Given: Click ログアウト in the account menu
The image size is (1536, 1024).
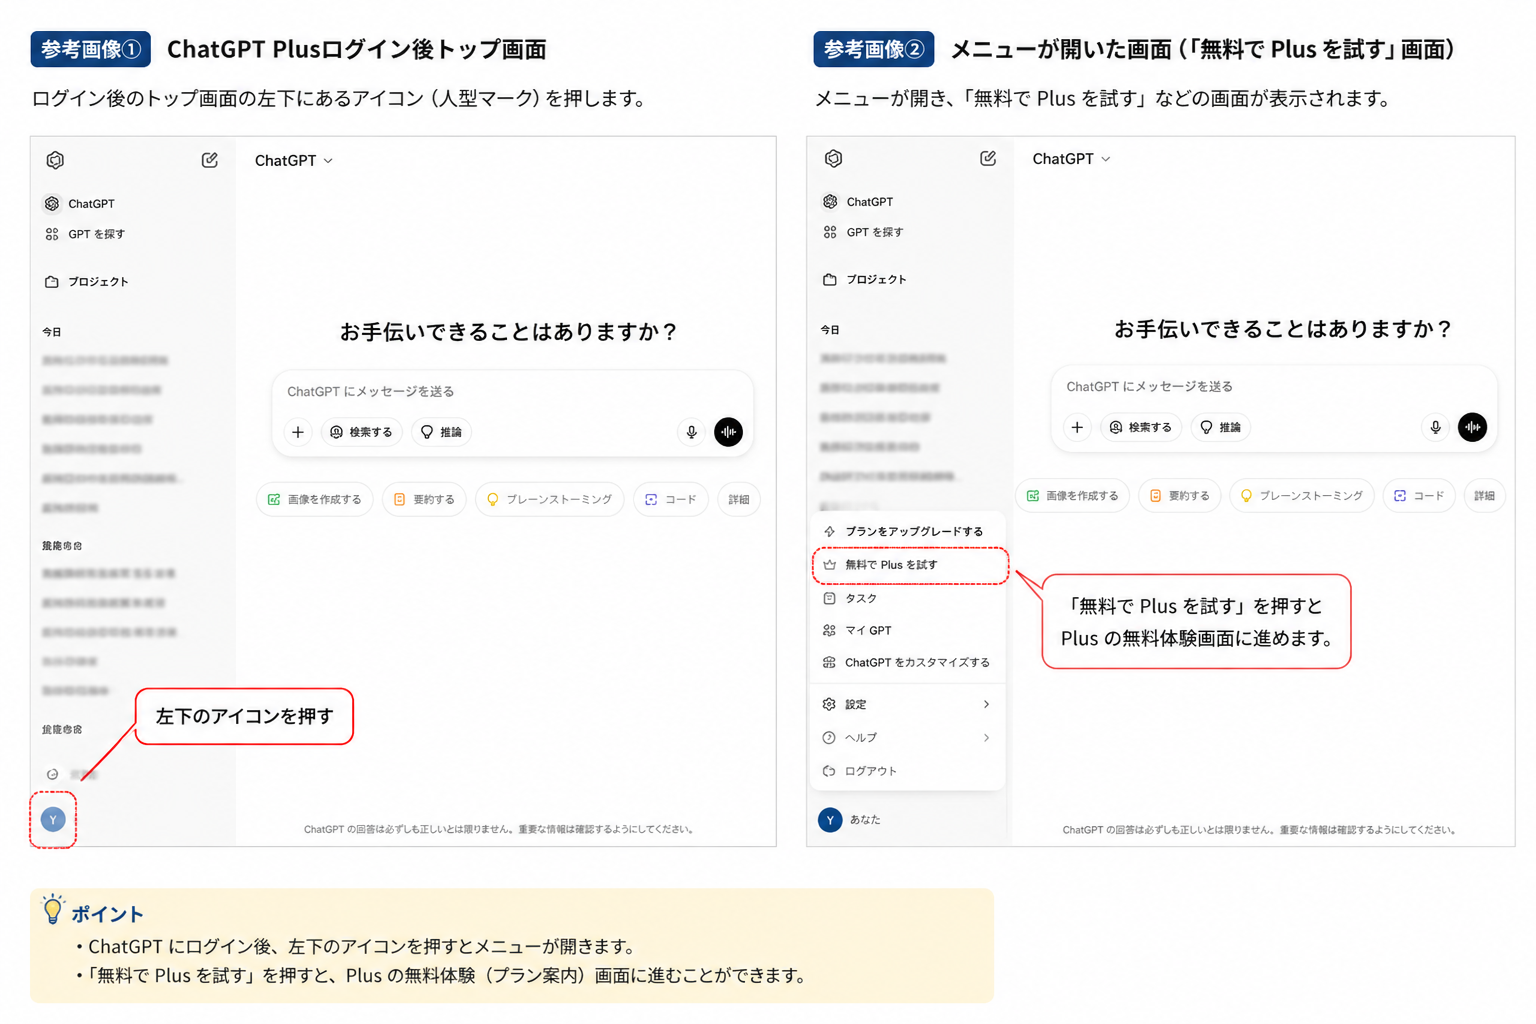Looking at the screenshot, I should point(906,771).
